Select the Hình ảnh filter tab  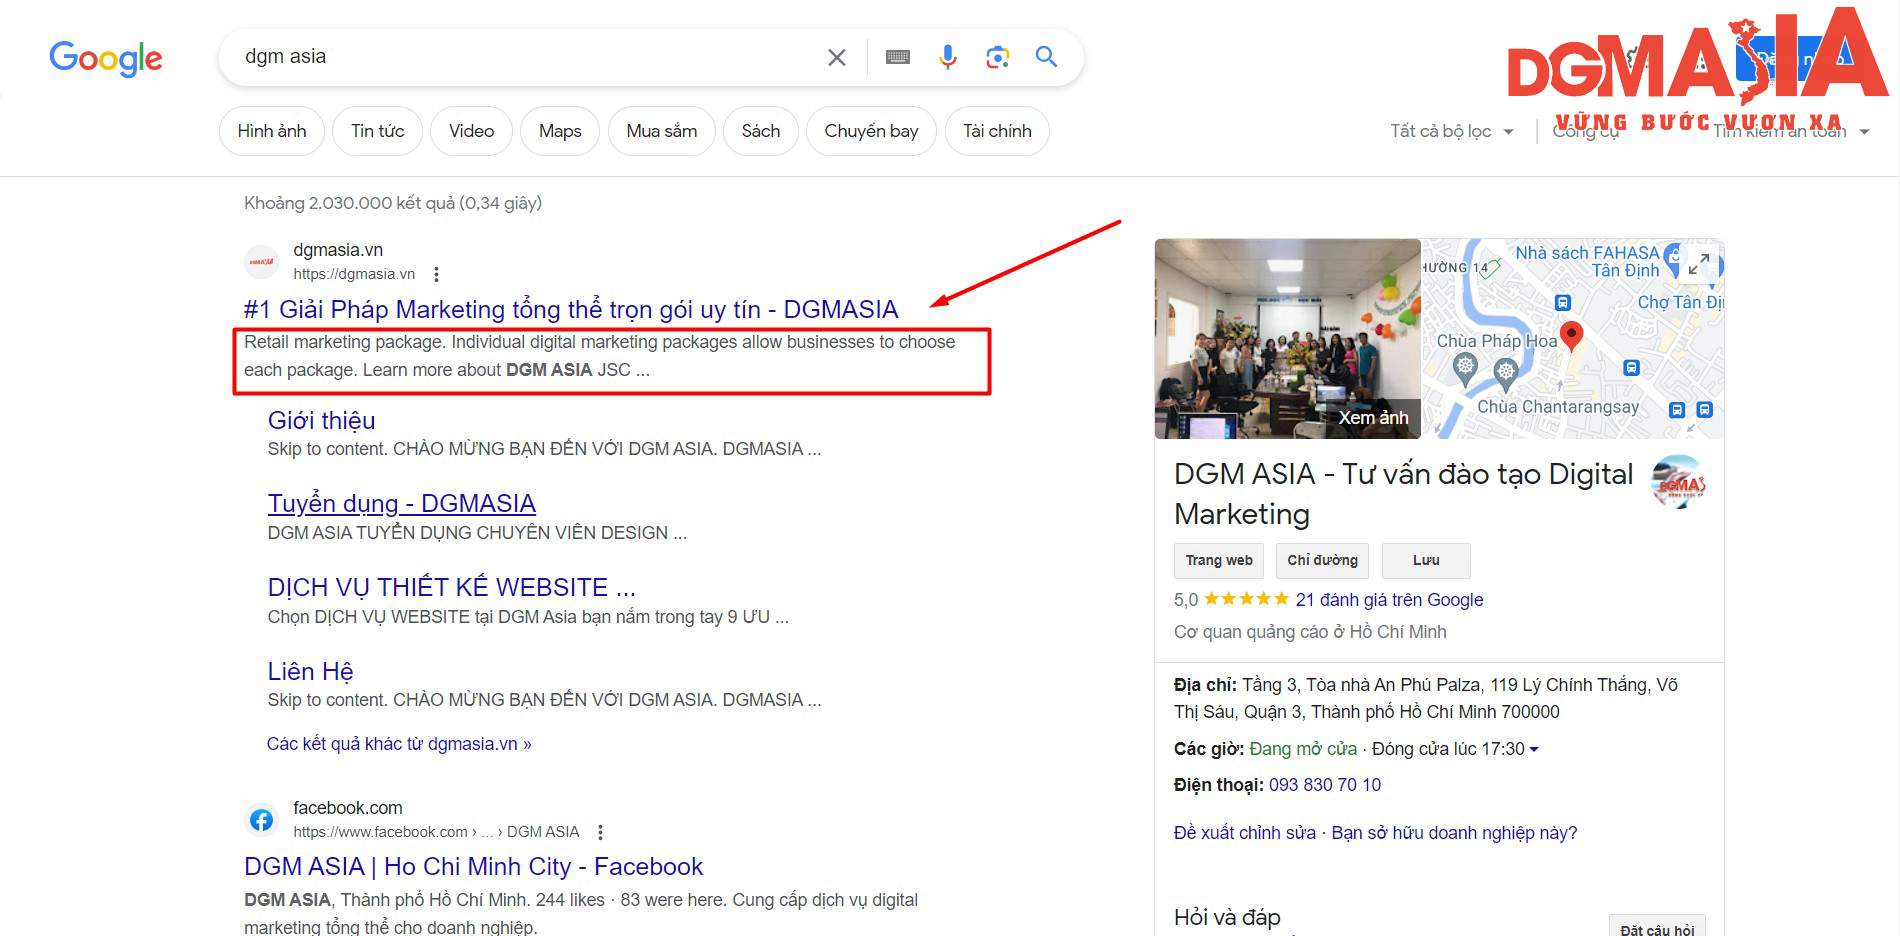click(272, 131)
